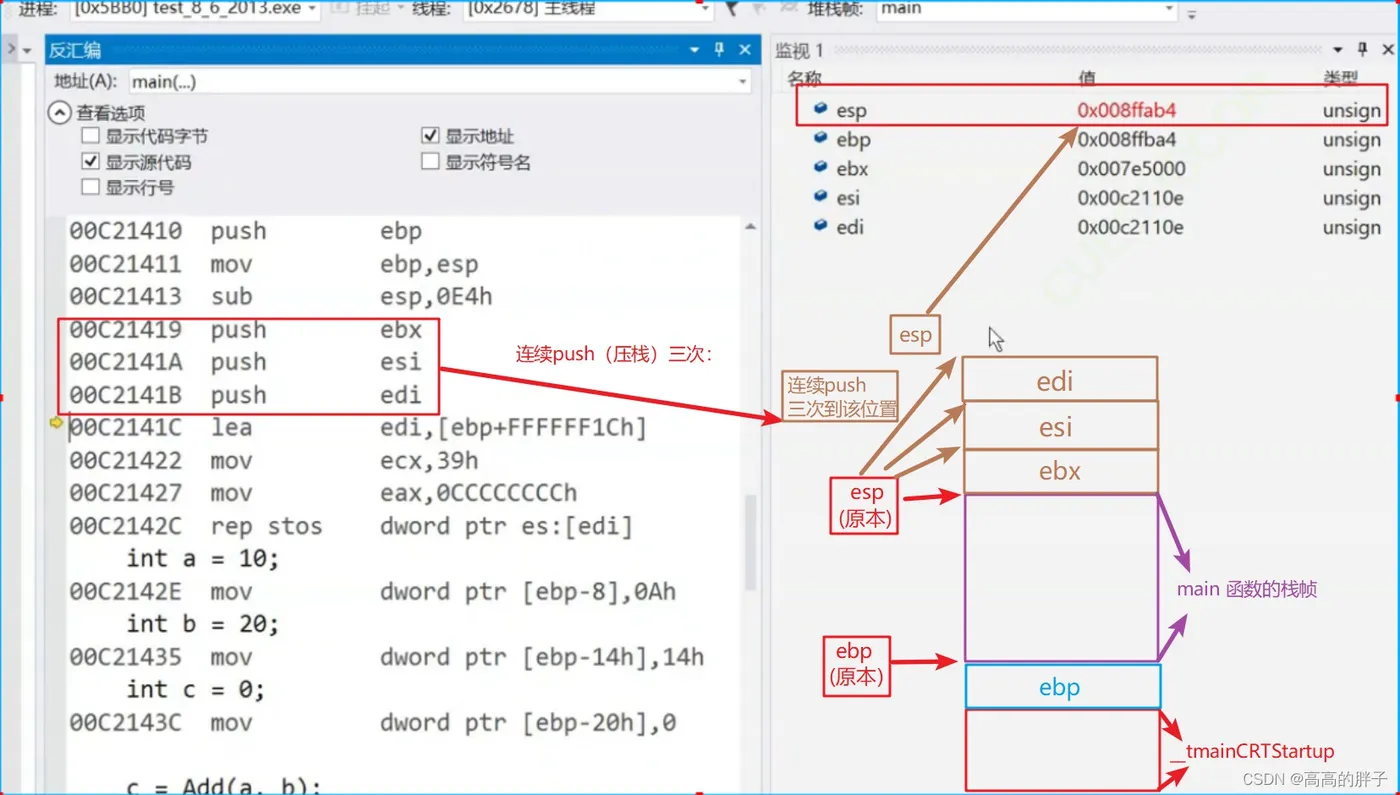Enable the 显示代码字节 checkbox
The width and height of the screenshot is (1400, 795).
point(91,136)
